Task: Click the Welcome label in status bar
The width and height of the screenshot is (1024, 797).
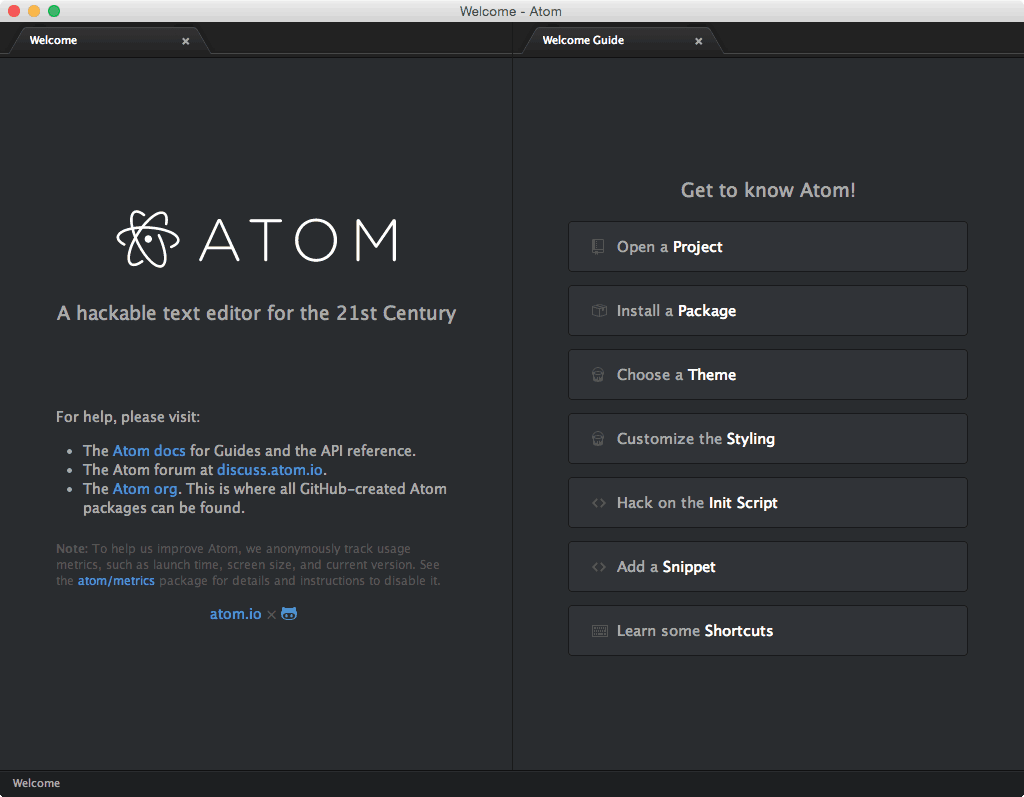Action: click(x=36, y=784)
